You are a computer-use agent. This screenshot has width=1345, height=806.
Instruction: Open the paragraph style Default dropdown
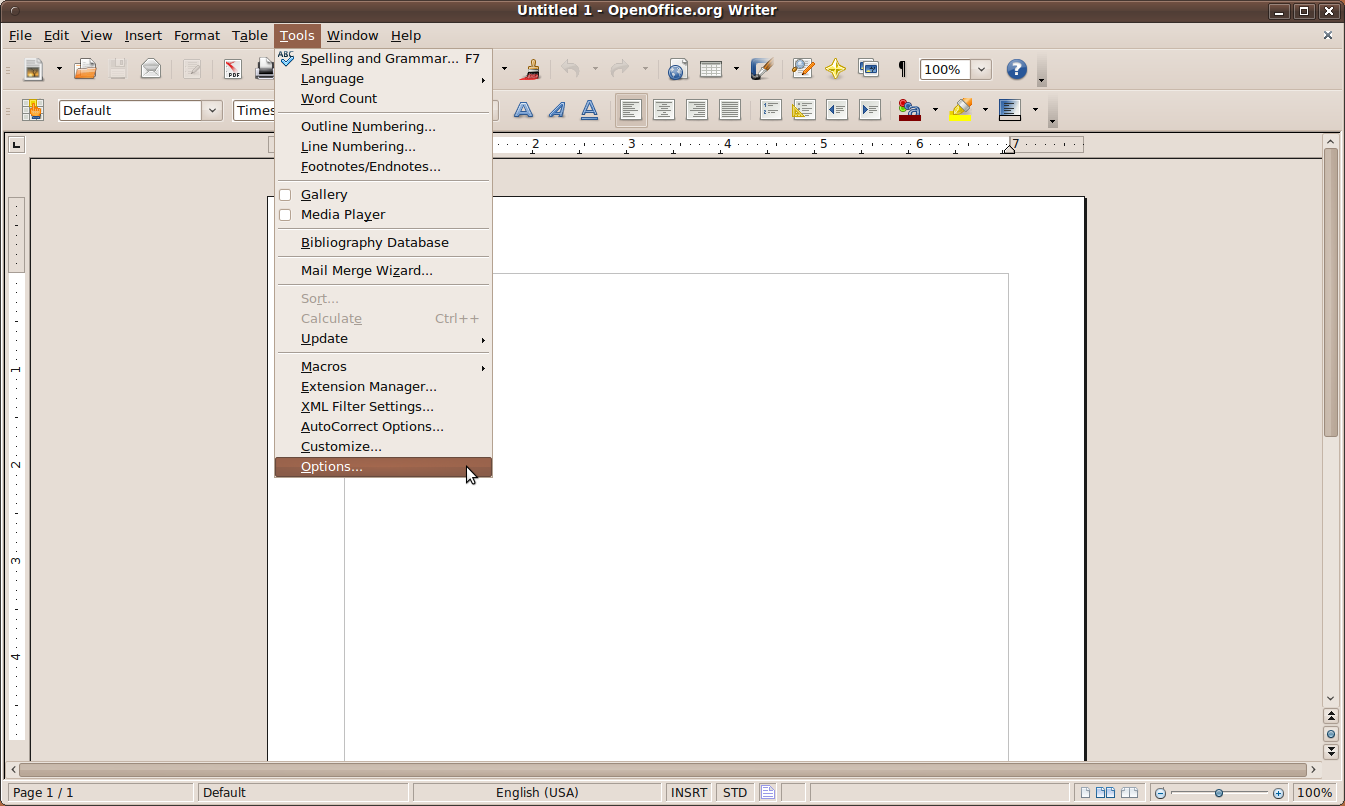click(212, 110)
